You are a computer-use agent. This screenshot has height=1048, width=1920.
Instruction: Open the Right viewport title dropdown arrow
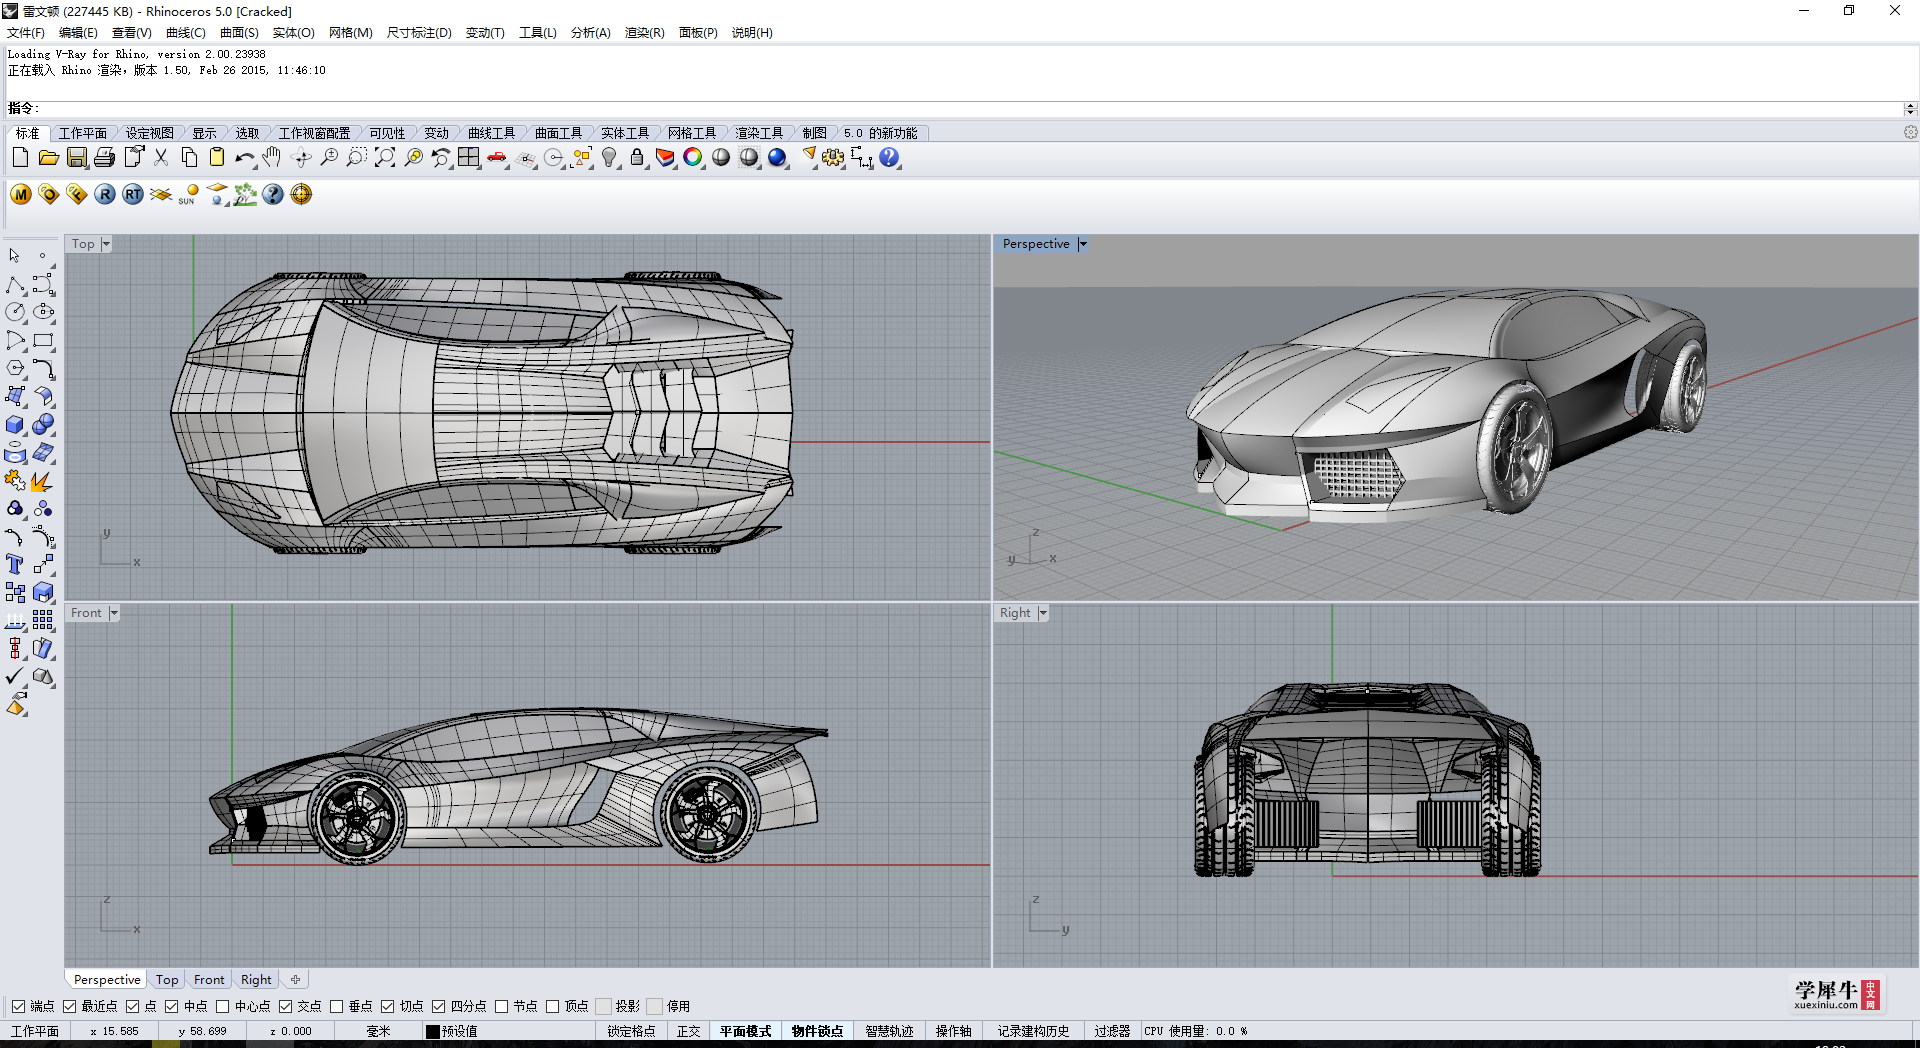click(x=1043, y=613)
